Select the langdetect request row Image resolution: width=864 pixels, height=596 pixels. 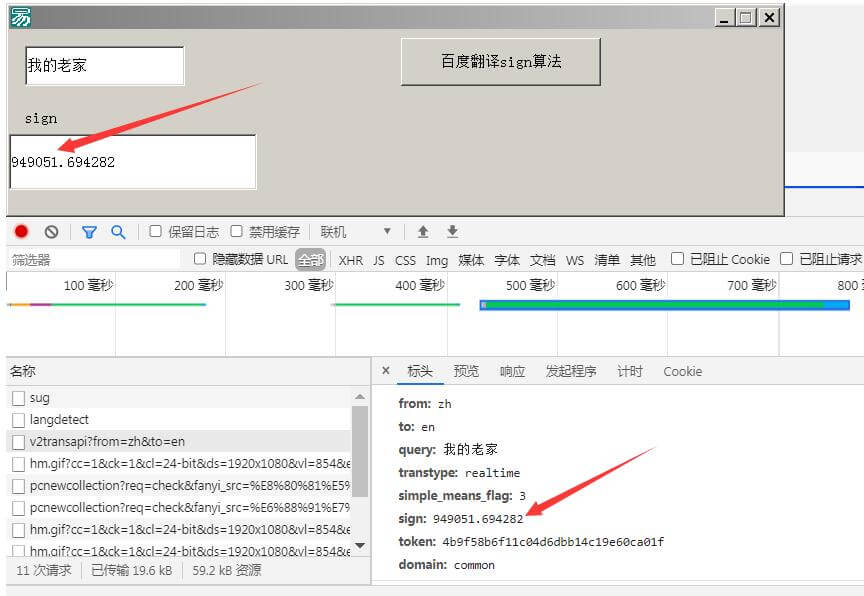tap(179, 420)
